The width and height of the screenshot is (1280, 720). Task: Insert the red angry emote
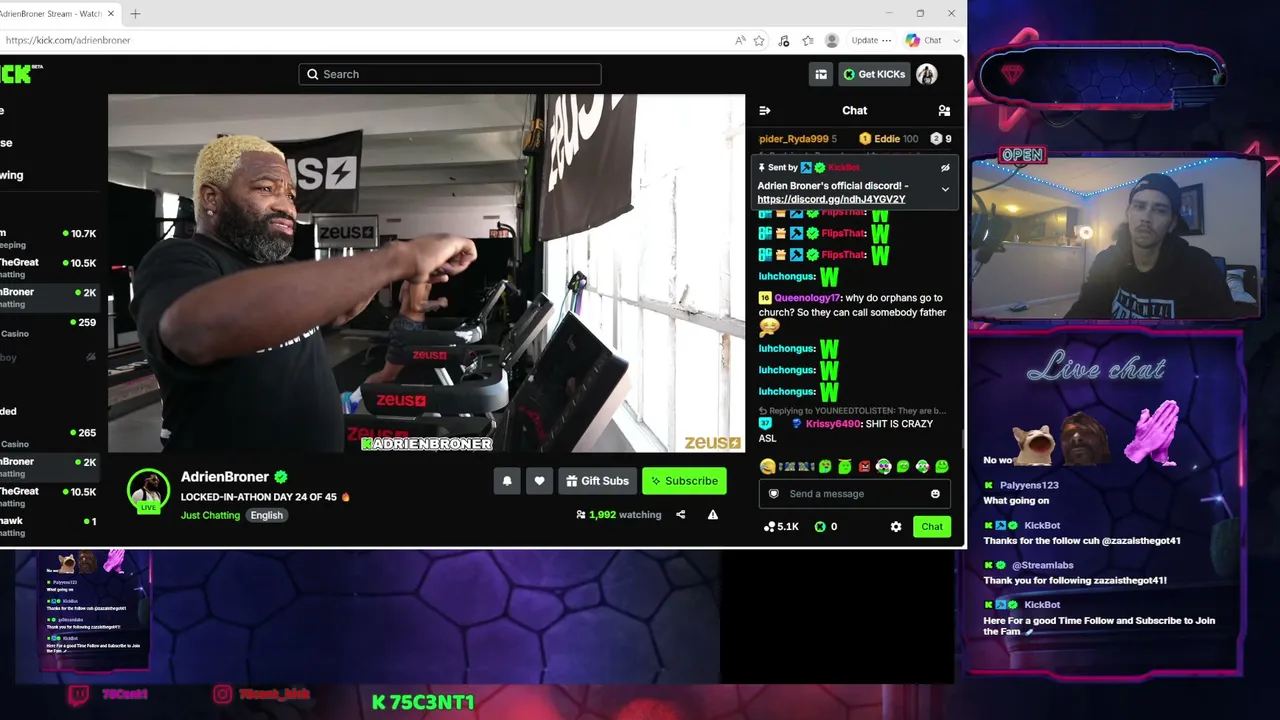click(864, 466)
